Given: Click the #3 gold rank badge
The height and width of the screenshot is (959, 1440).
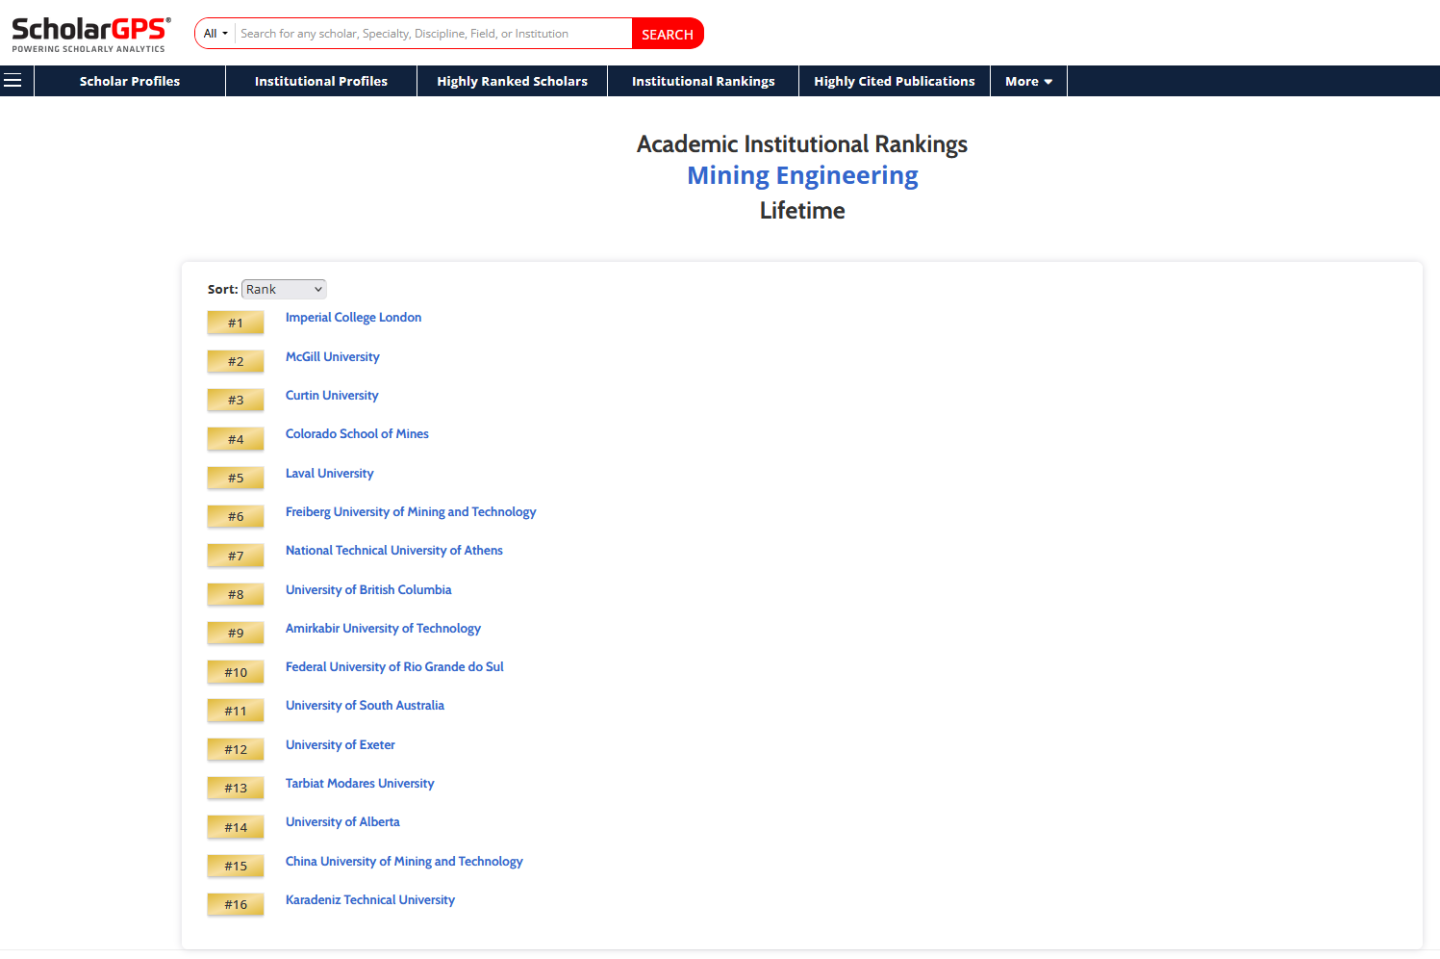Looking at the screenshot, I should (x=235, y=400).
